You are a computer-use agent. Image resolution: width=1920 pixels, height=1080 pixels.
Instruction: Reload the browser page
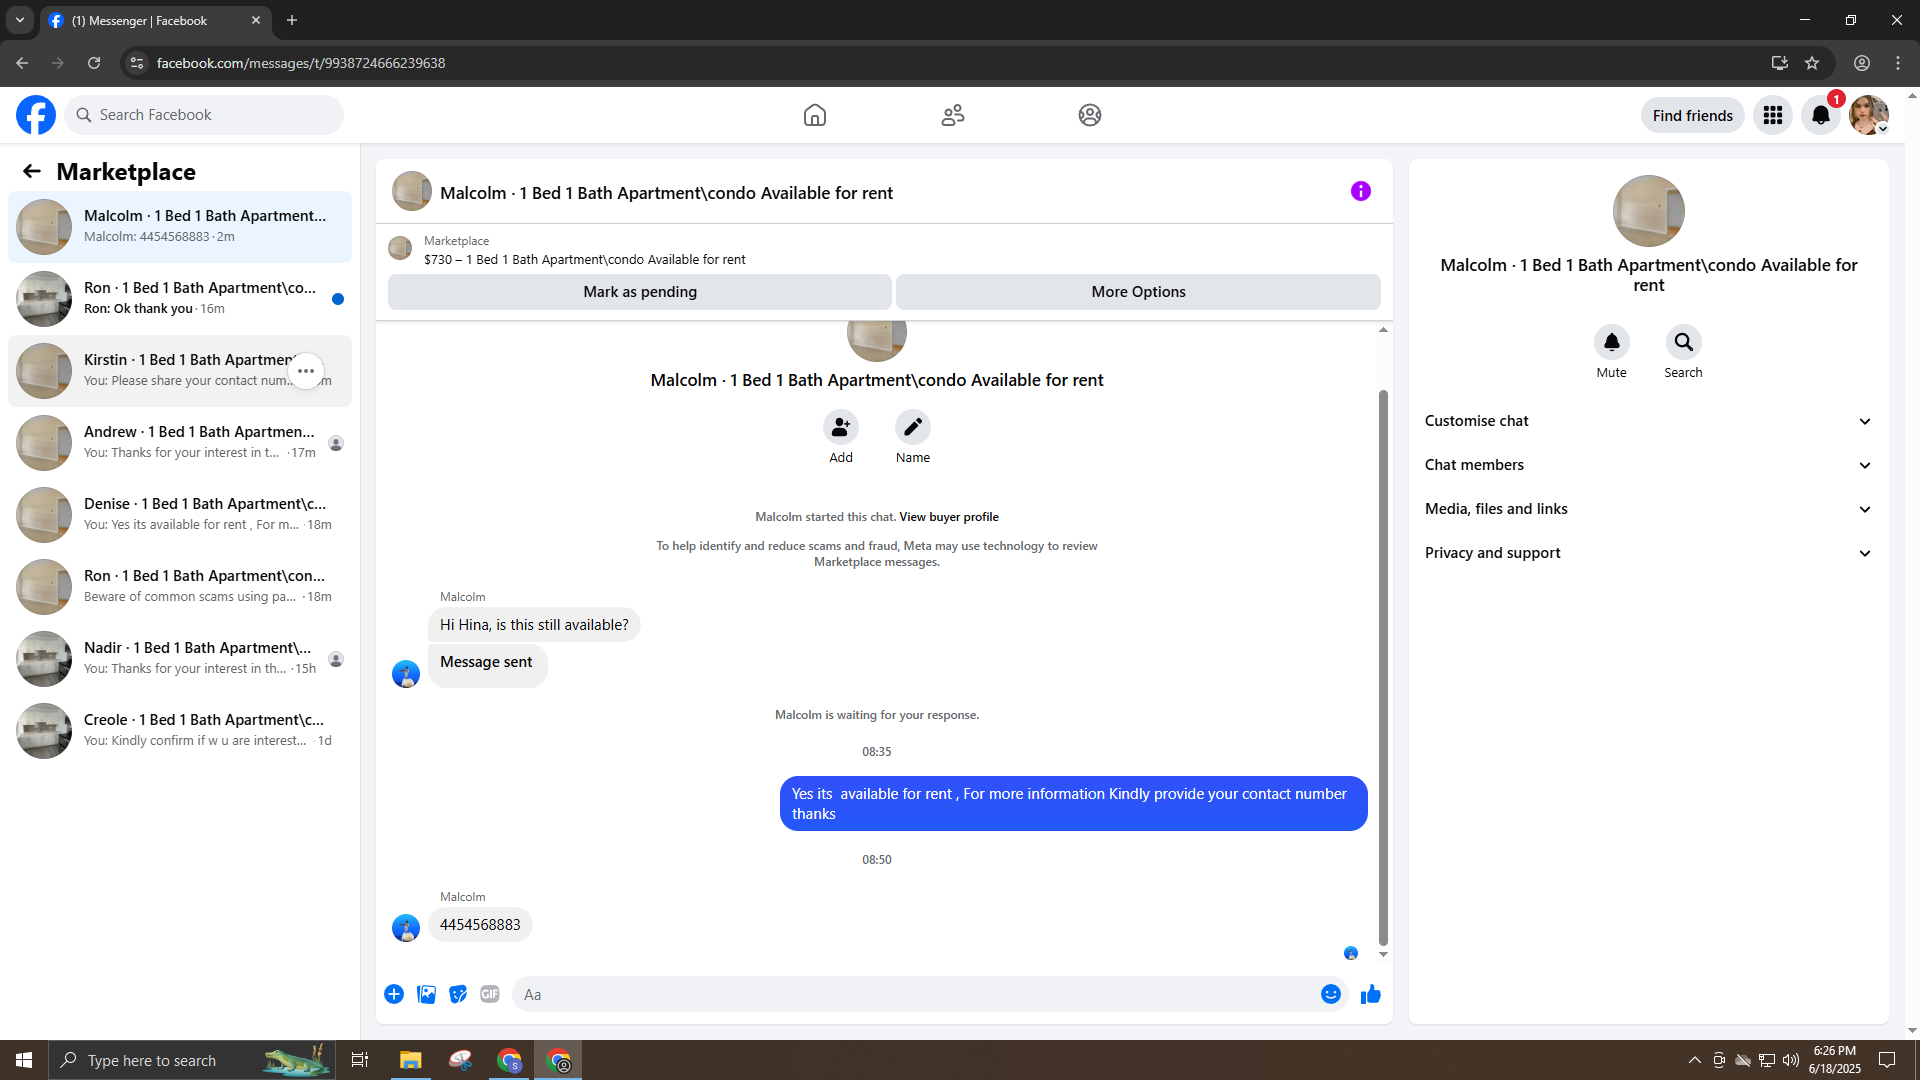[x=94, y=63]
